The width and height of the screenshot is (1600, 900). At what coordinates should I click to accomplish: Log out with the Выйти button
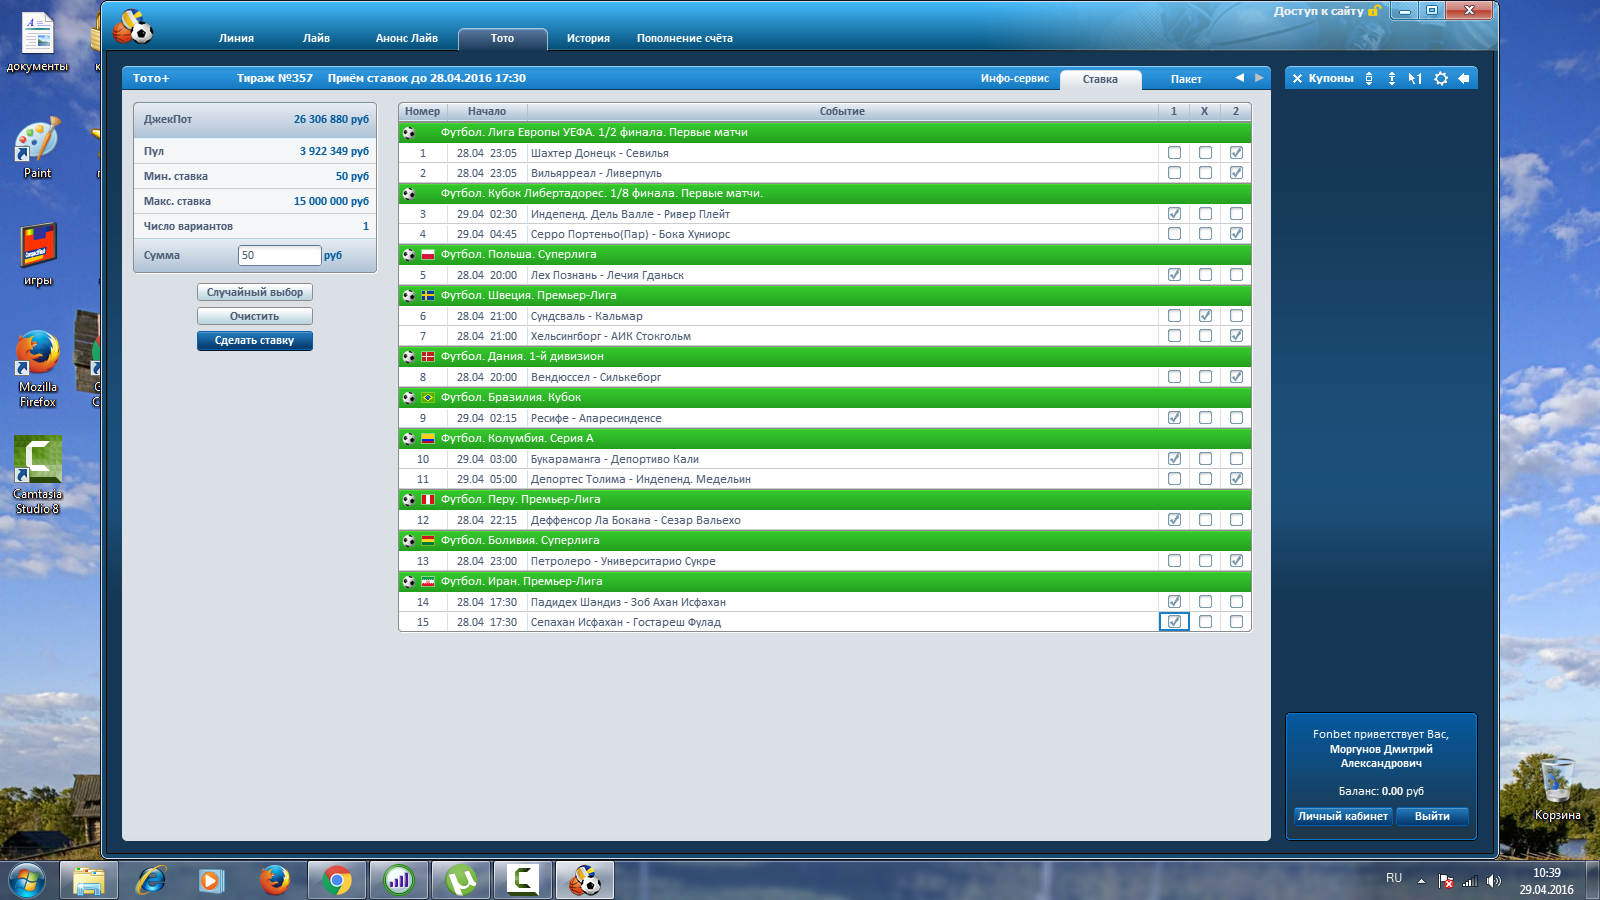[1432, 816]
